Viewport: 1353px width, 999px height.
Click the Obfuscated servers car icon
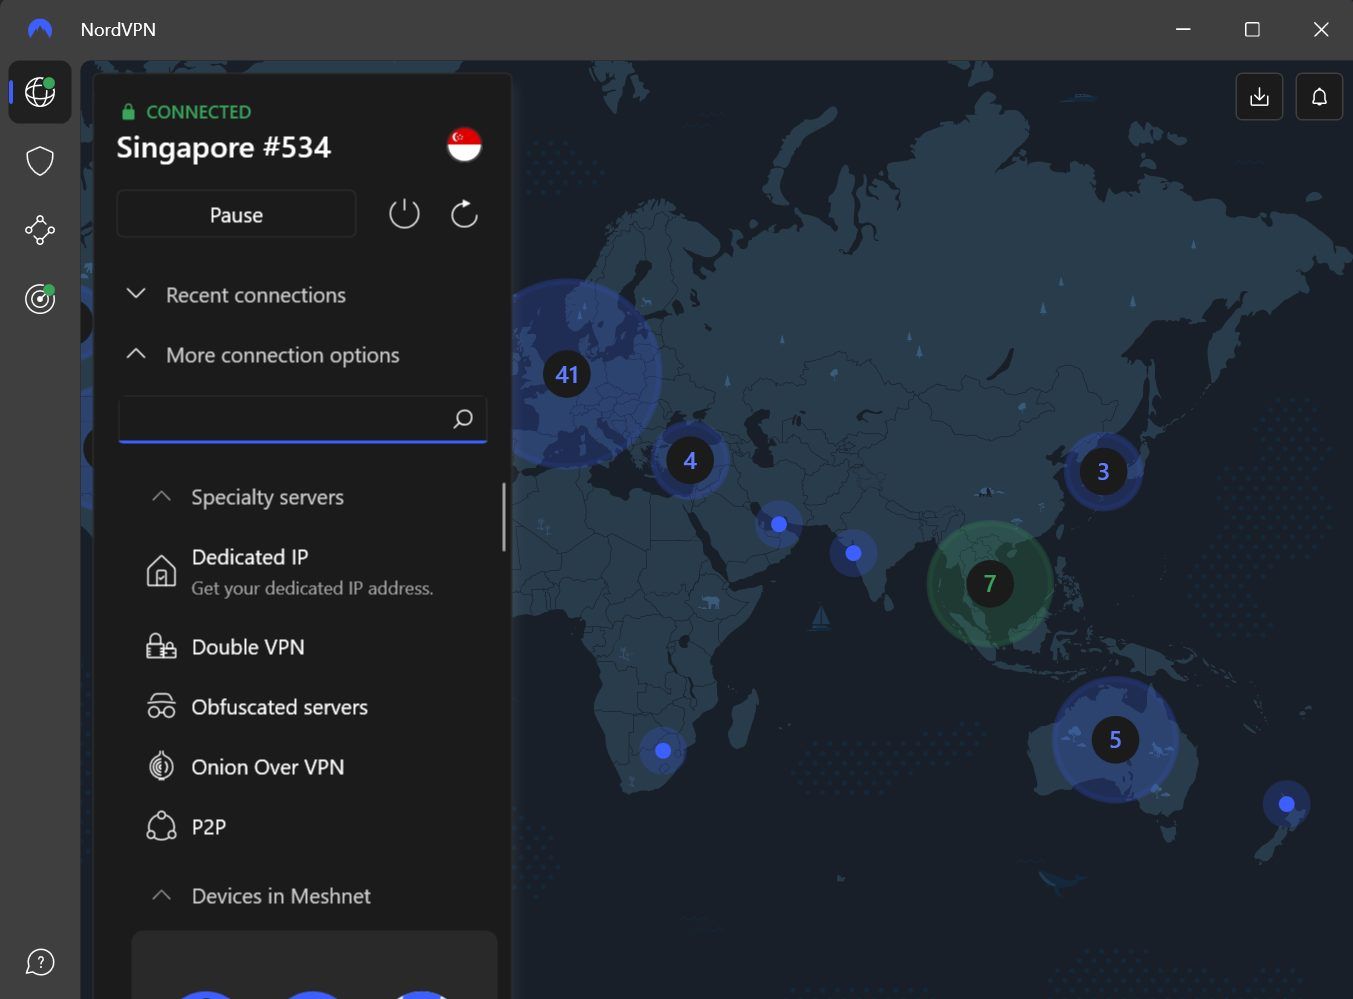coord(161,707)
